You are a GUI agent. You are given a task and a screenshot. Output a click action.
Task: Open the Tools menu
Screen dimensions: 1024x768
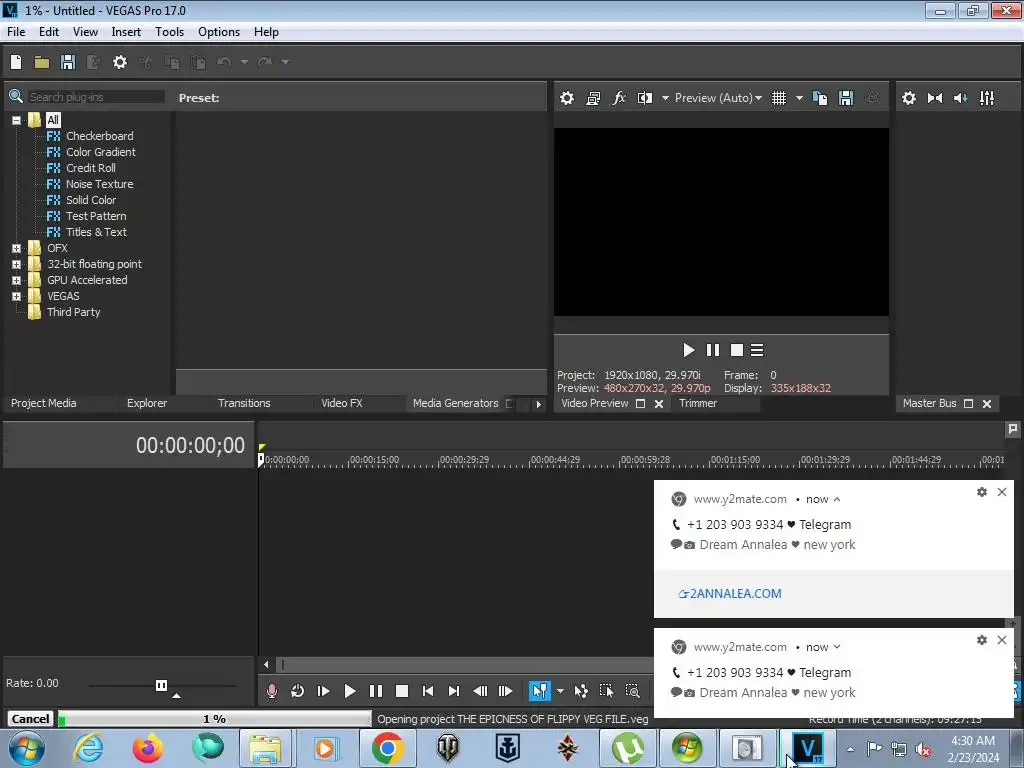pyautogui.click(x=169, y=31)
